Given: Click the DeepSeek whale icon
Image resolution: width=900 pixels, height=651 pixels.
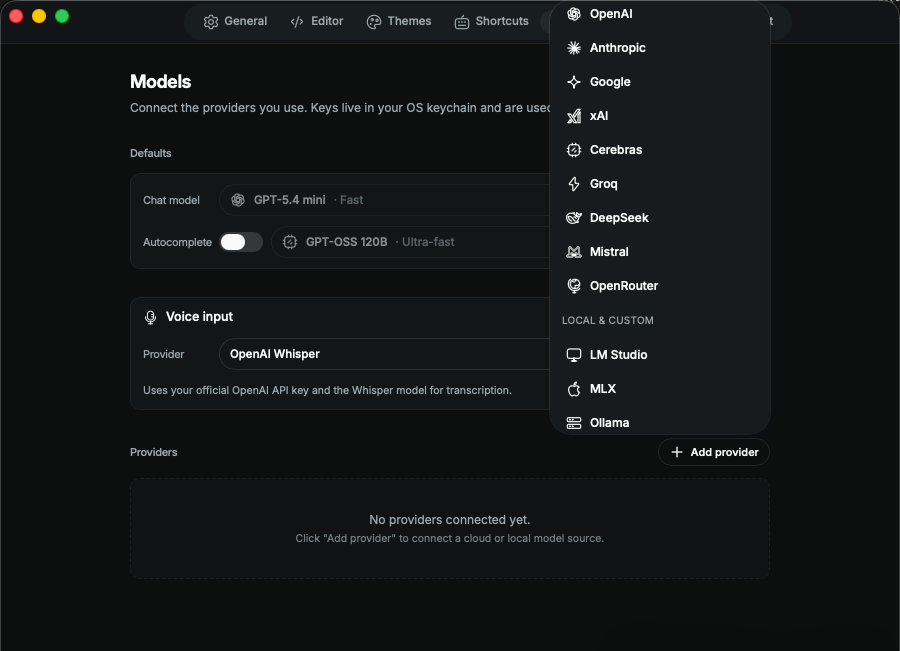Looking at the screenshot, I should click(x=574, y=218).
